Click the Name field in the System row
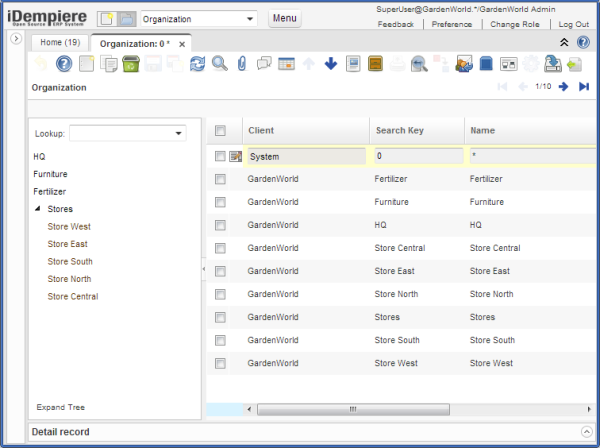Image resolution: width=600 pixels, height=448 pixels. pos(533,156)
